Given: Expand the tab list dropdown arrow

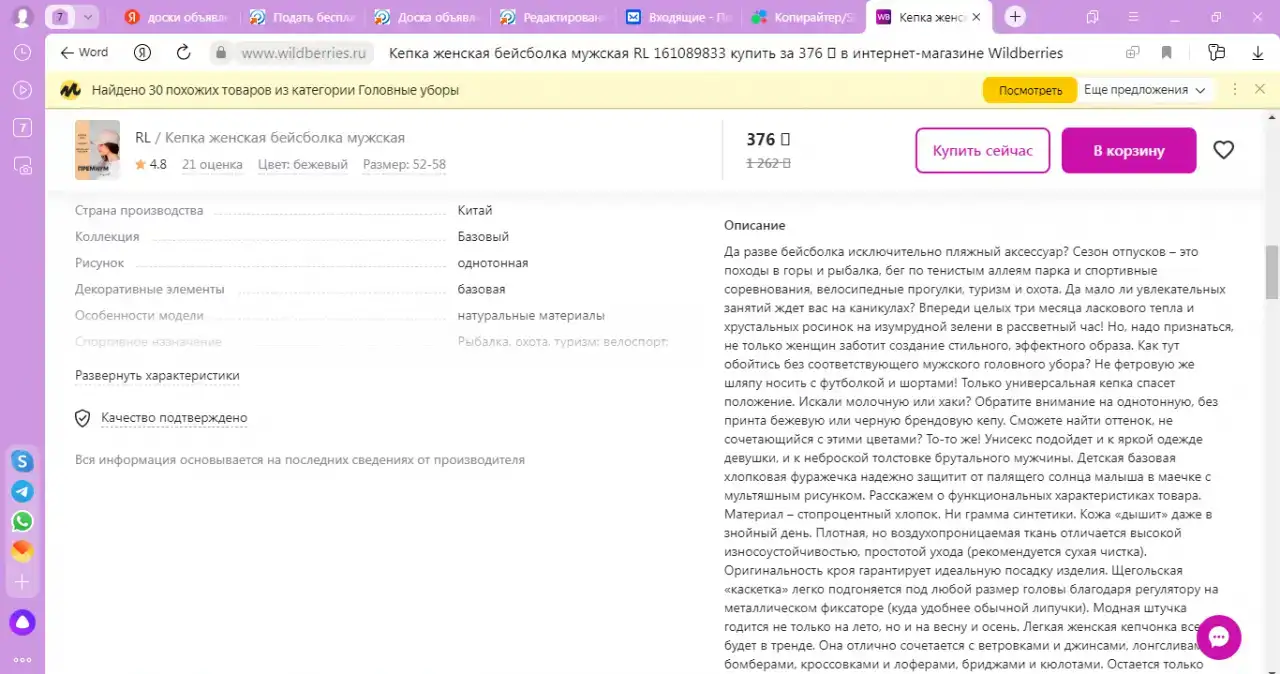Looking at the screenshot, I should [88, 17].
